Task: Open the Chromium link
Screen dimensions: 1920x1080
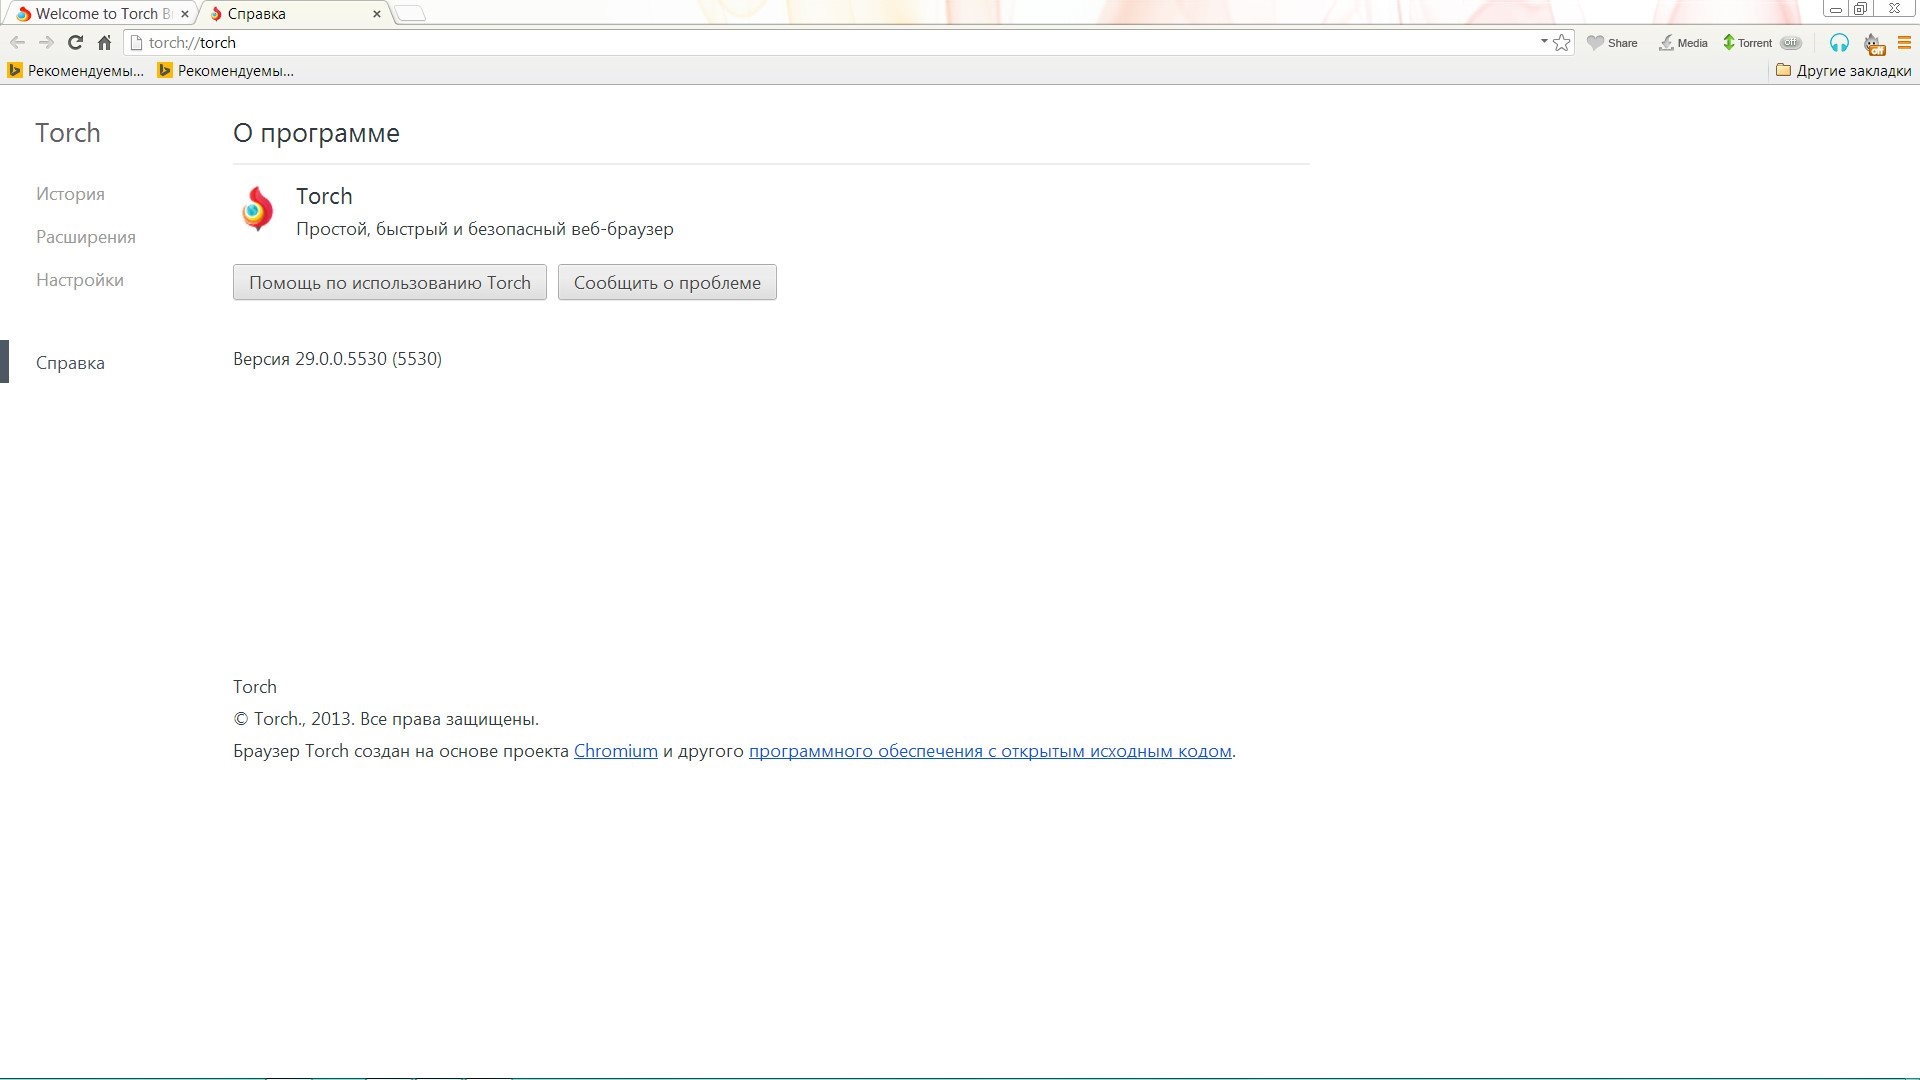Action: (616, 751)
